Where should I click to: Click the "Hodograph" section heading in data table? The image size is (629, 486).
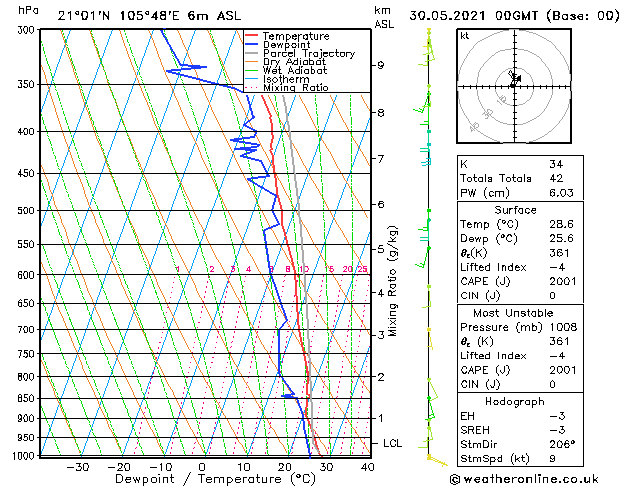[515, 401]
